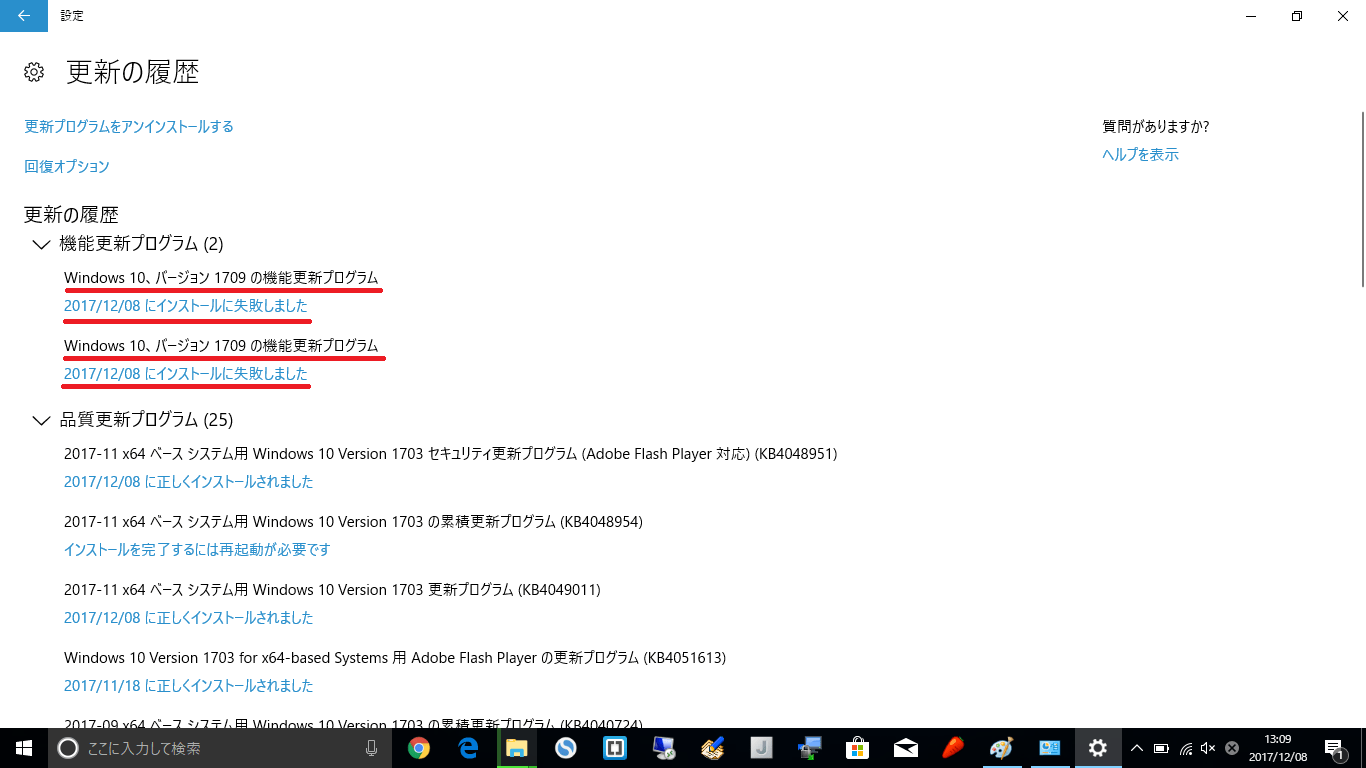Check battery status in system tray
The height and width of the screenshot is (768, 1366).
1161,748
